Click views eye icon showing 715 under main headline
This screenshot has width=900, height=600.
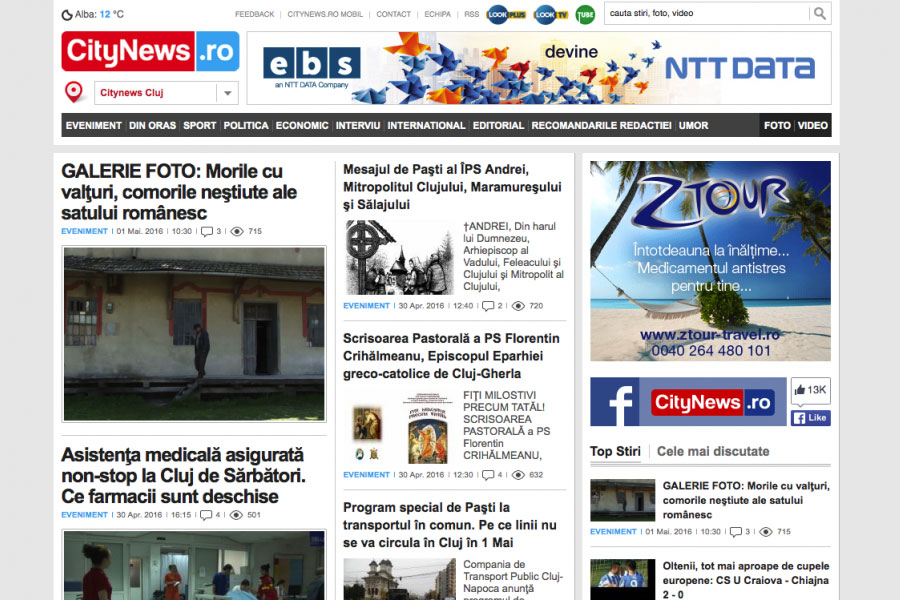(x=237, y=231)
